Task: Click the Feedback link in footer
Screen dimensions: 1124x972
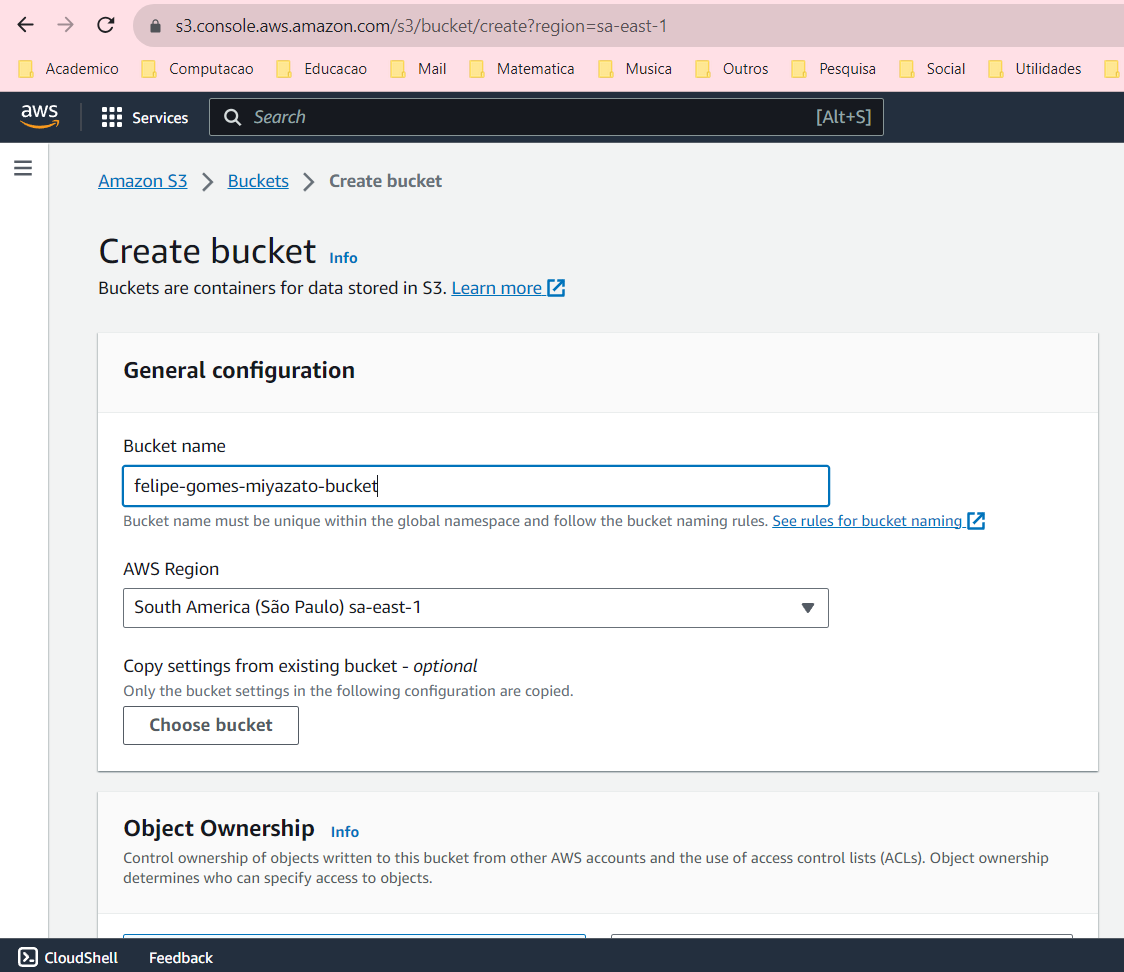Action: (181, 957)
